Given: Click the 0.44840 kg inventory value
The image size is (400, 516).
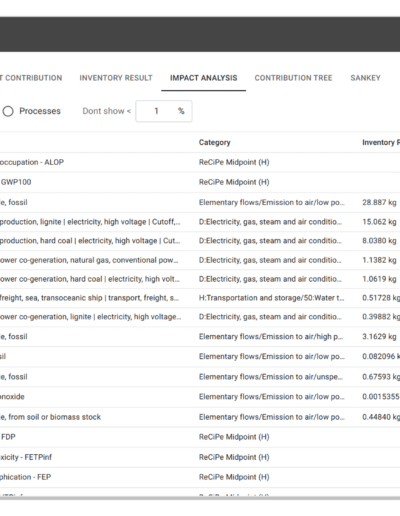Looking at the screenshot, I should (x=381, y=417).
